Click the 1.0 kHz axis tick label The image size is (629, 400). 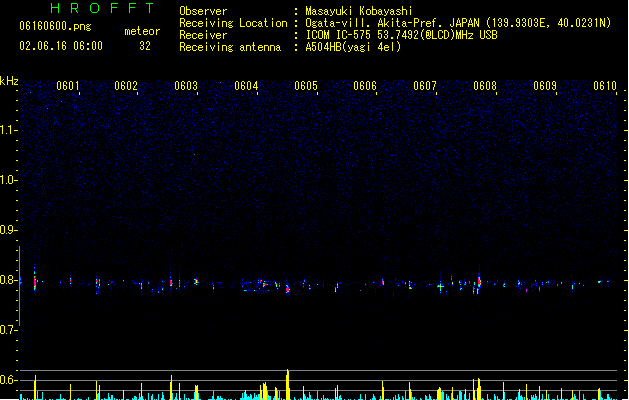pyautogui.click(x=8, y=180)
